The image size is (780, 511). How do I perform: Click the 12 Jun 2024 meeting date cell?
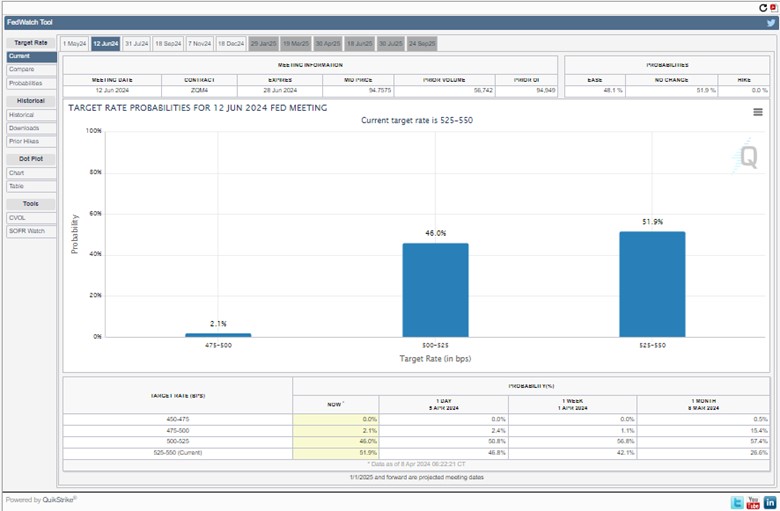[x=112, y=91]
